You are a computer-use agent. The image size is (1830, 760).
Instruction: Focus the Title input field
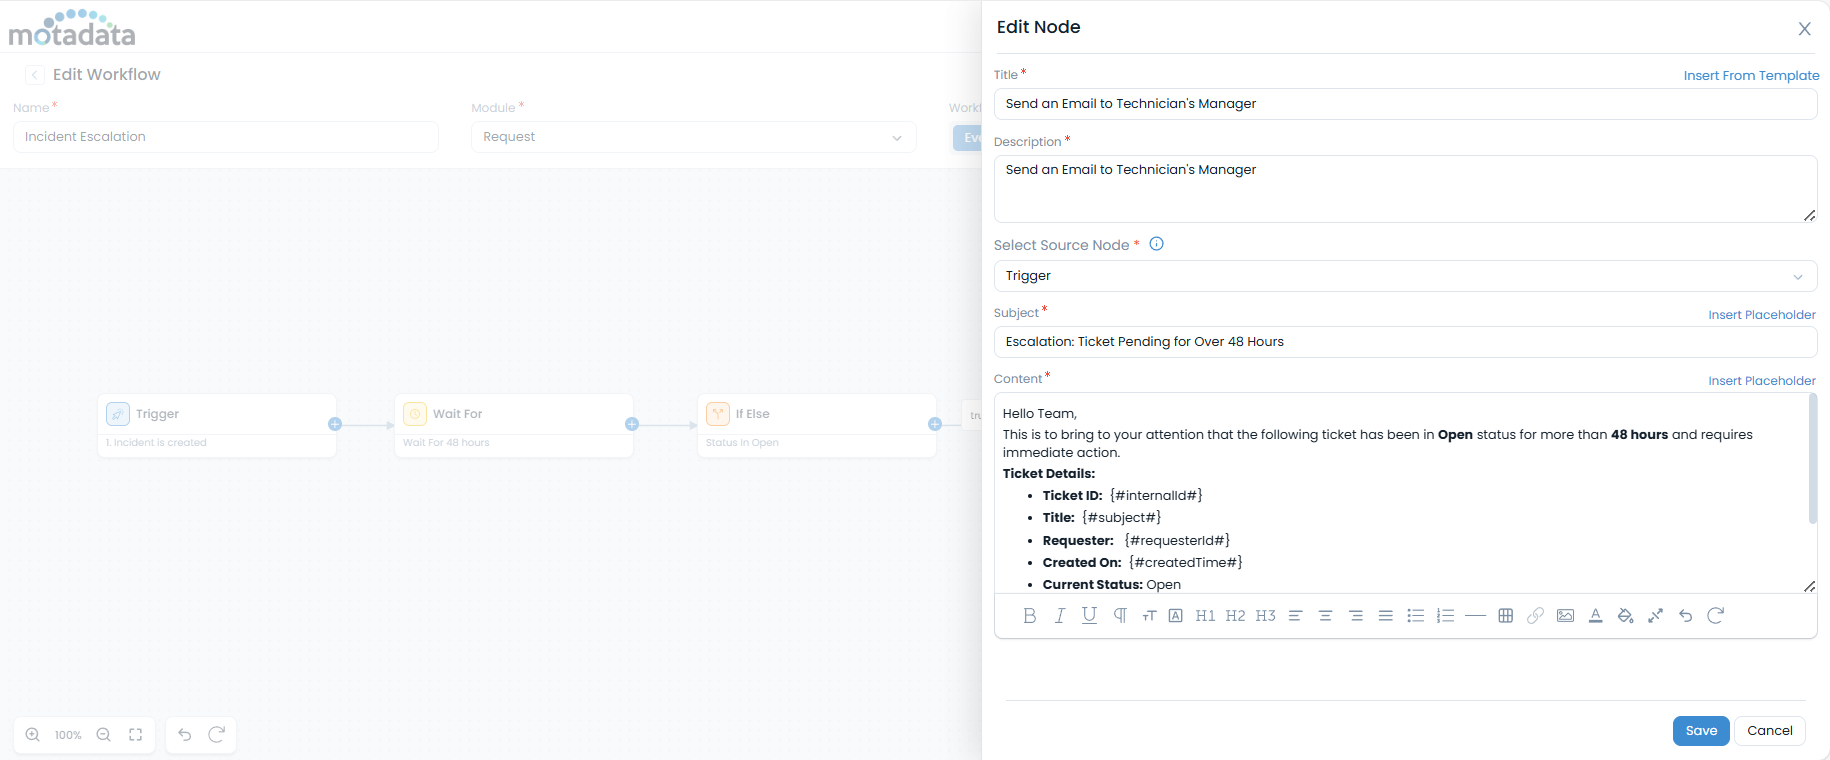point(1405,104)
